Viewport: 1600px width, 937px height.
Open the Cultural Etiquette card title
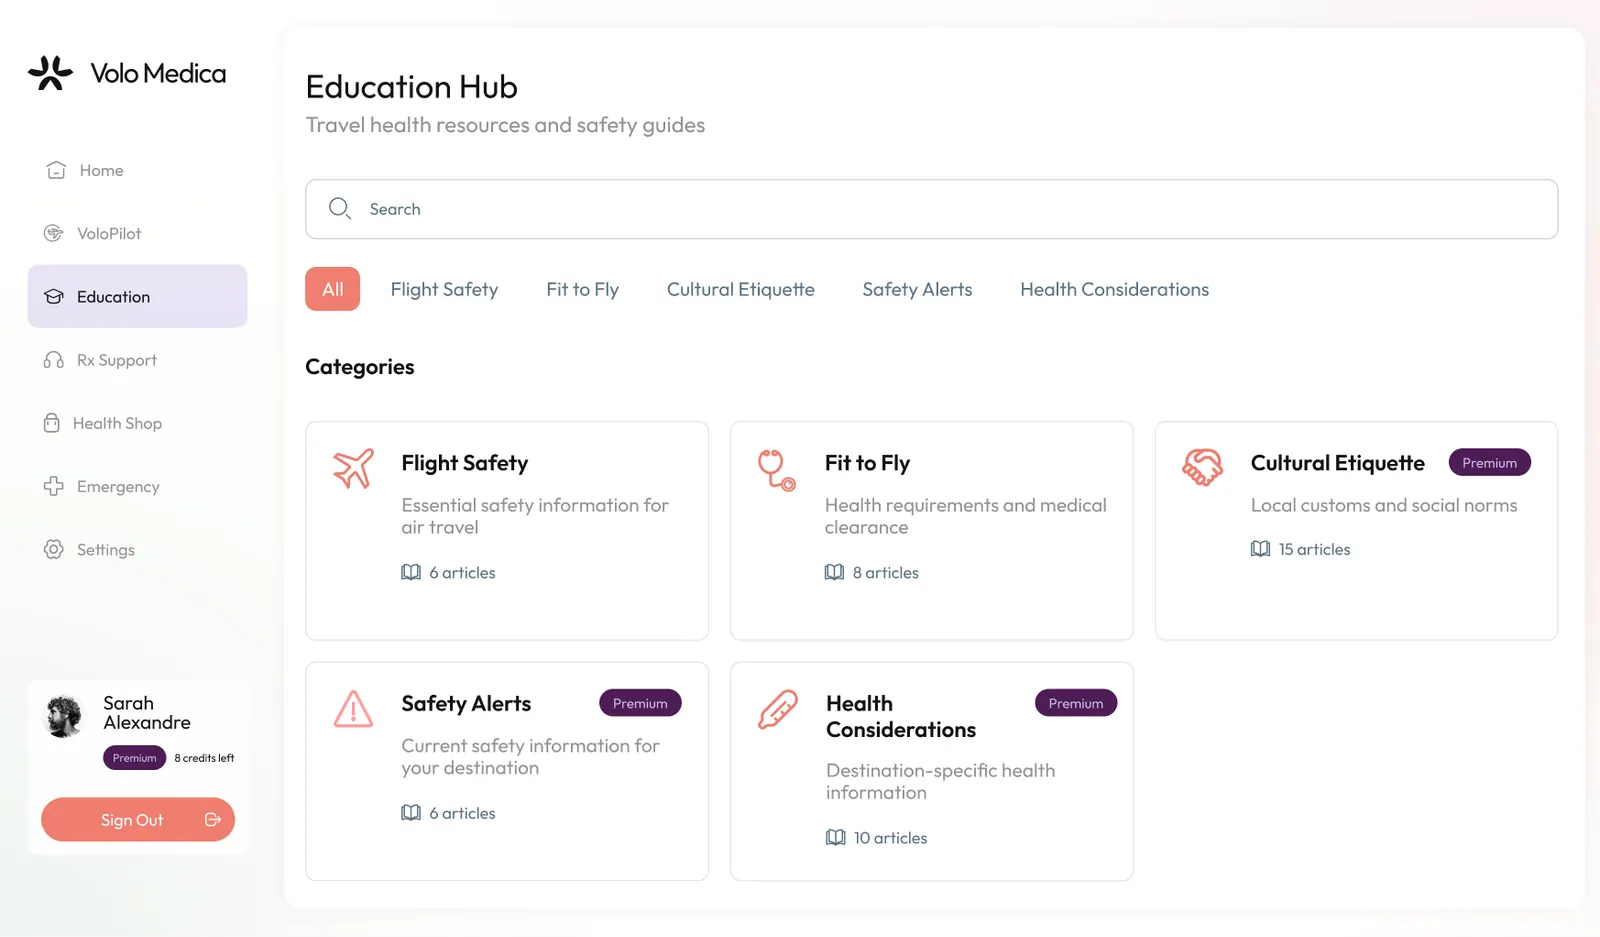pyautogui.click(x=1337, y=463)
